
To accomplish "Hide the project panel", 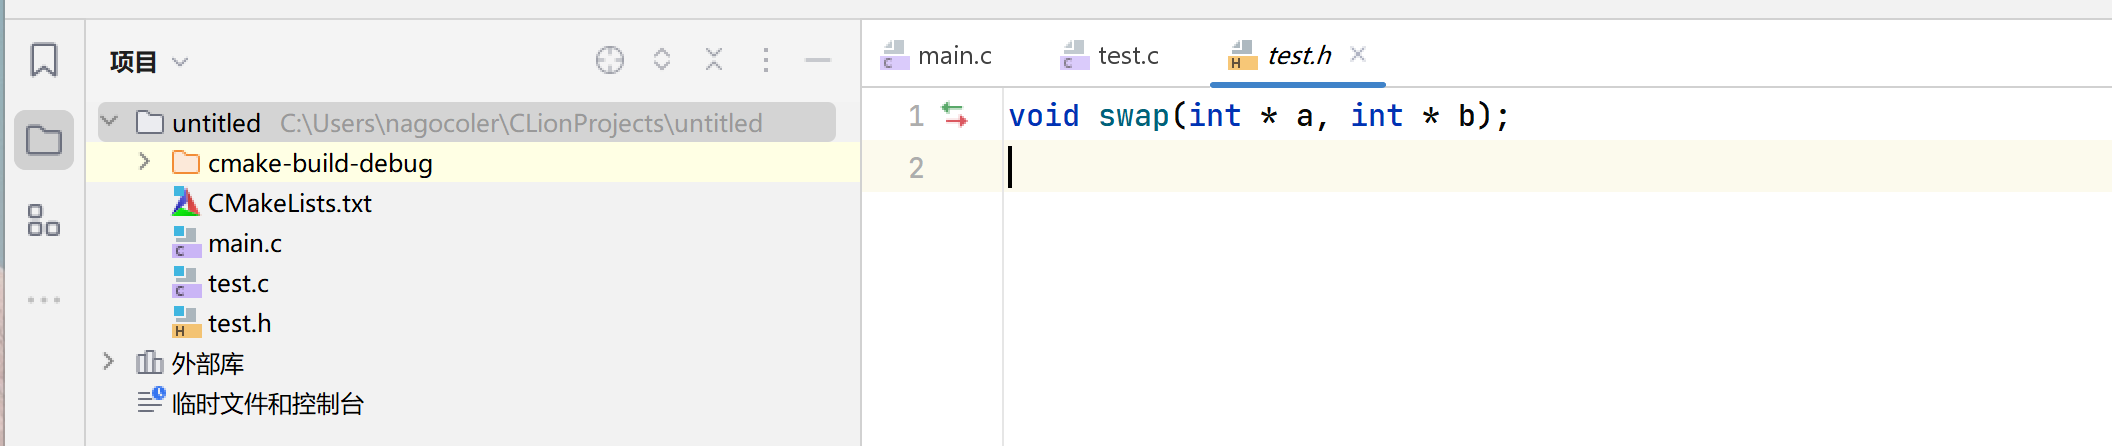I will [818, 60].
